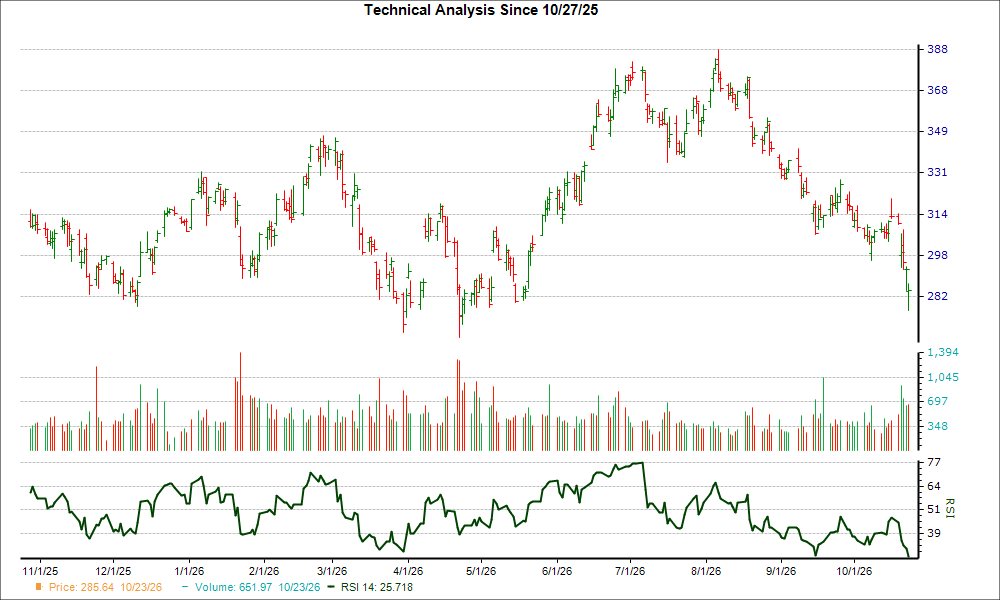Click the 4/1/26 date label
Viewport: 1000px width, 600px height.
point(408,571)
